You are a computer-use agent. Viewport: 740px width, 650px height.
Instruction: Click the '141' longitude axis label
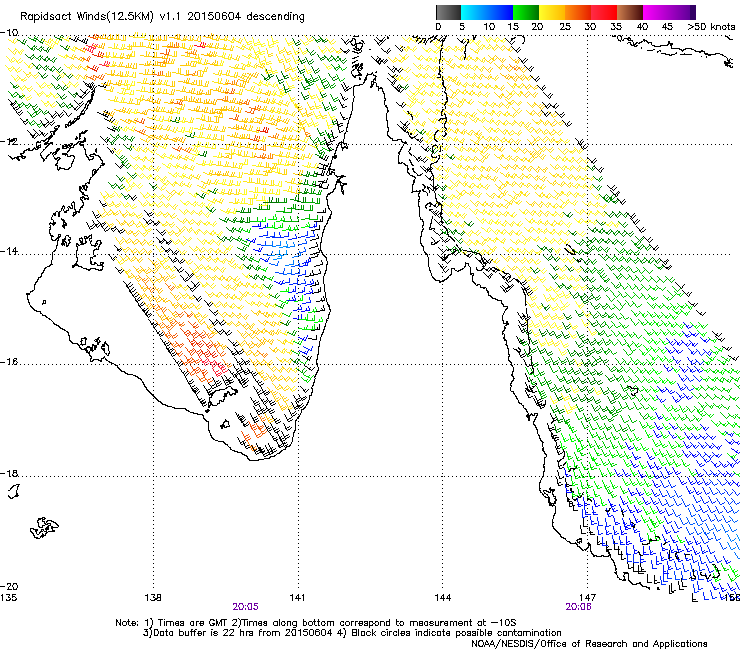click(x=297, y=598)
